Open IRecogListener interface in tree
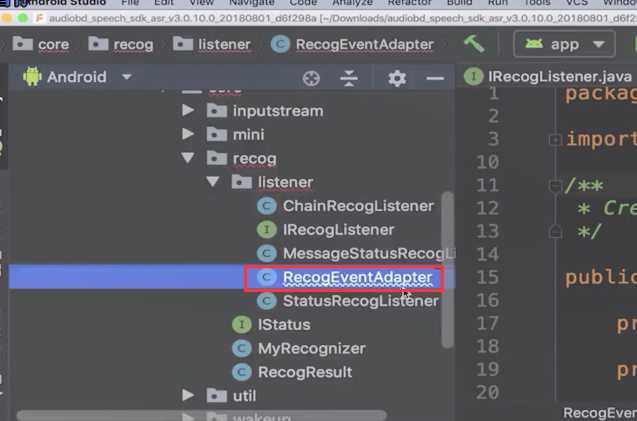The height and width of the screenshot is (421, 637). 338,230
